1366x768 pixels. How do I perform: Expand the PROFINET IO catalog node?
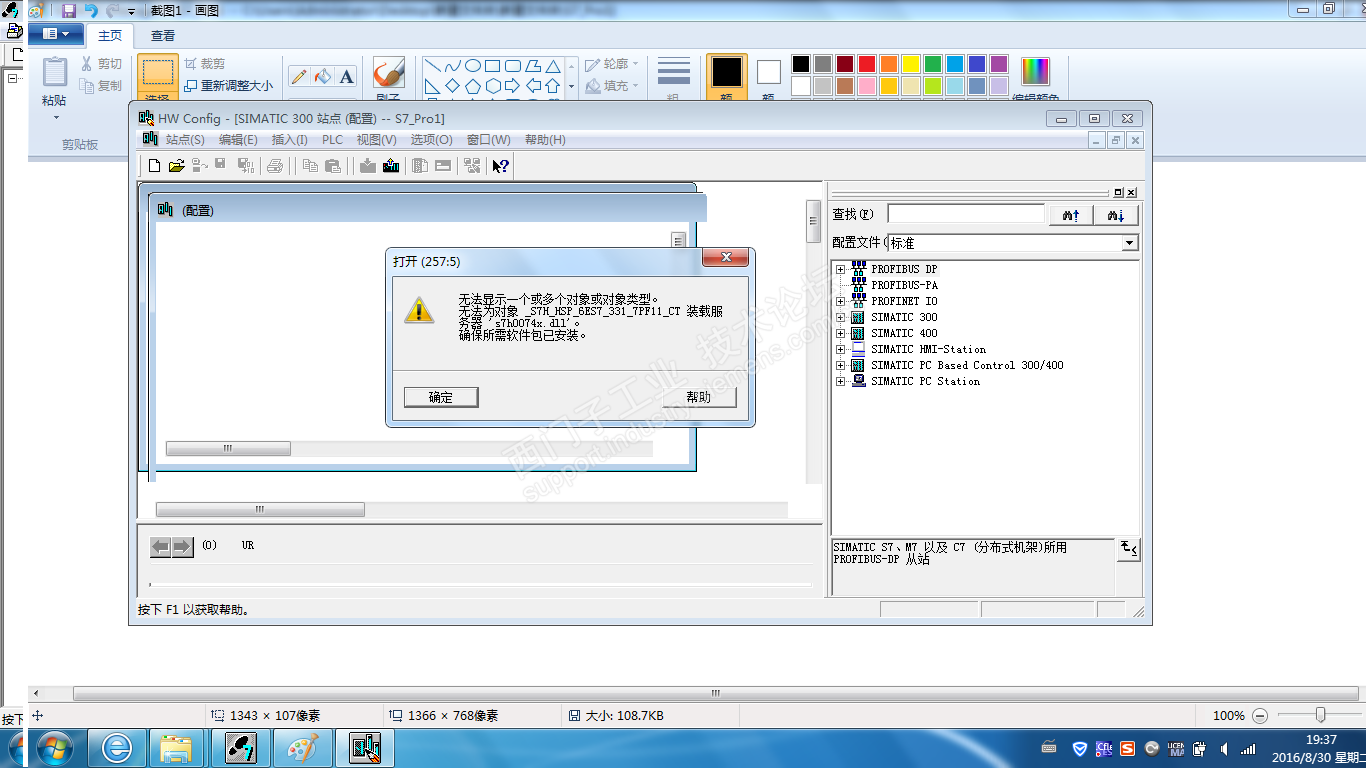pyautogui.click(x=840, y=301)
